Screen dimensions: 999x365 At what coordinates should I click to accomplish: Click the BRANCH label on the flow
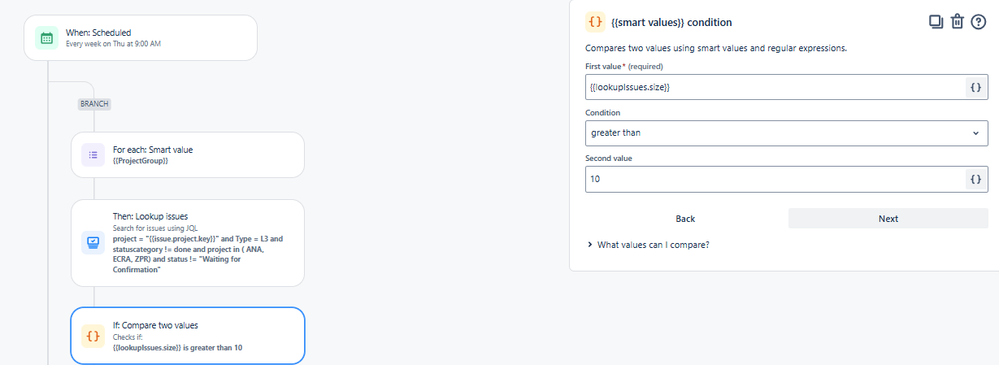[x=94, y=104]
